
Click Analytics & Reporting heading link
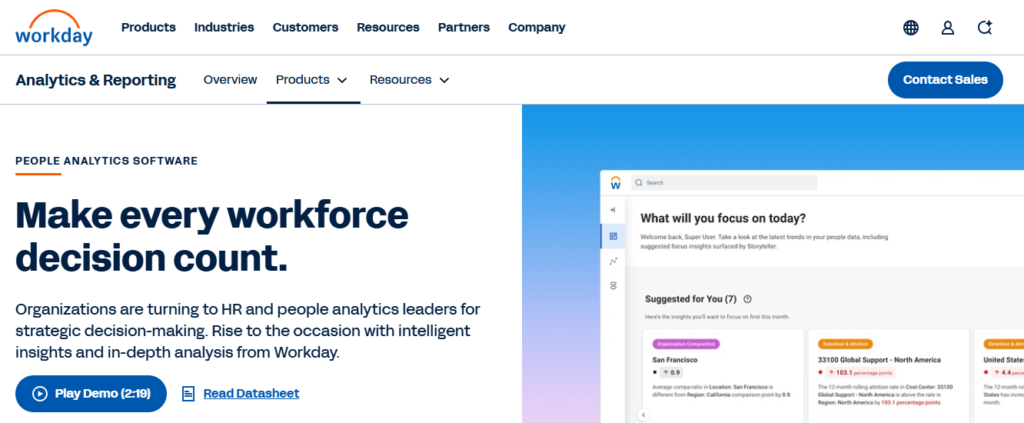pyautogui.click(x=96, y=80)
